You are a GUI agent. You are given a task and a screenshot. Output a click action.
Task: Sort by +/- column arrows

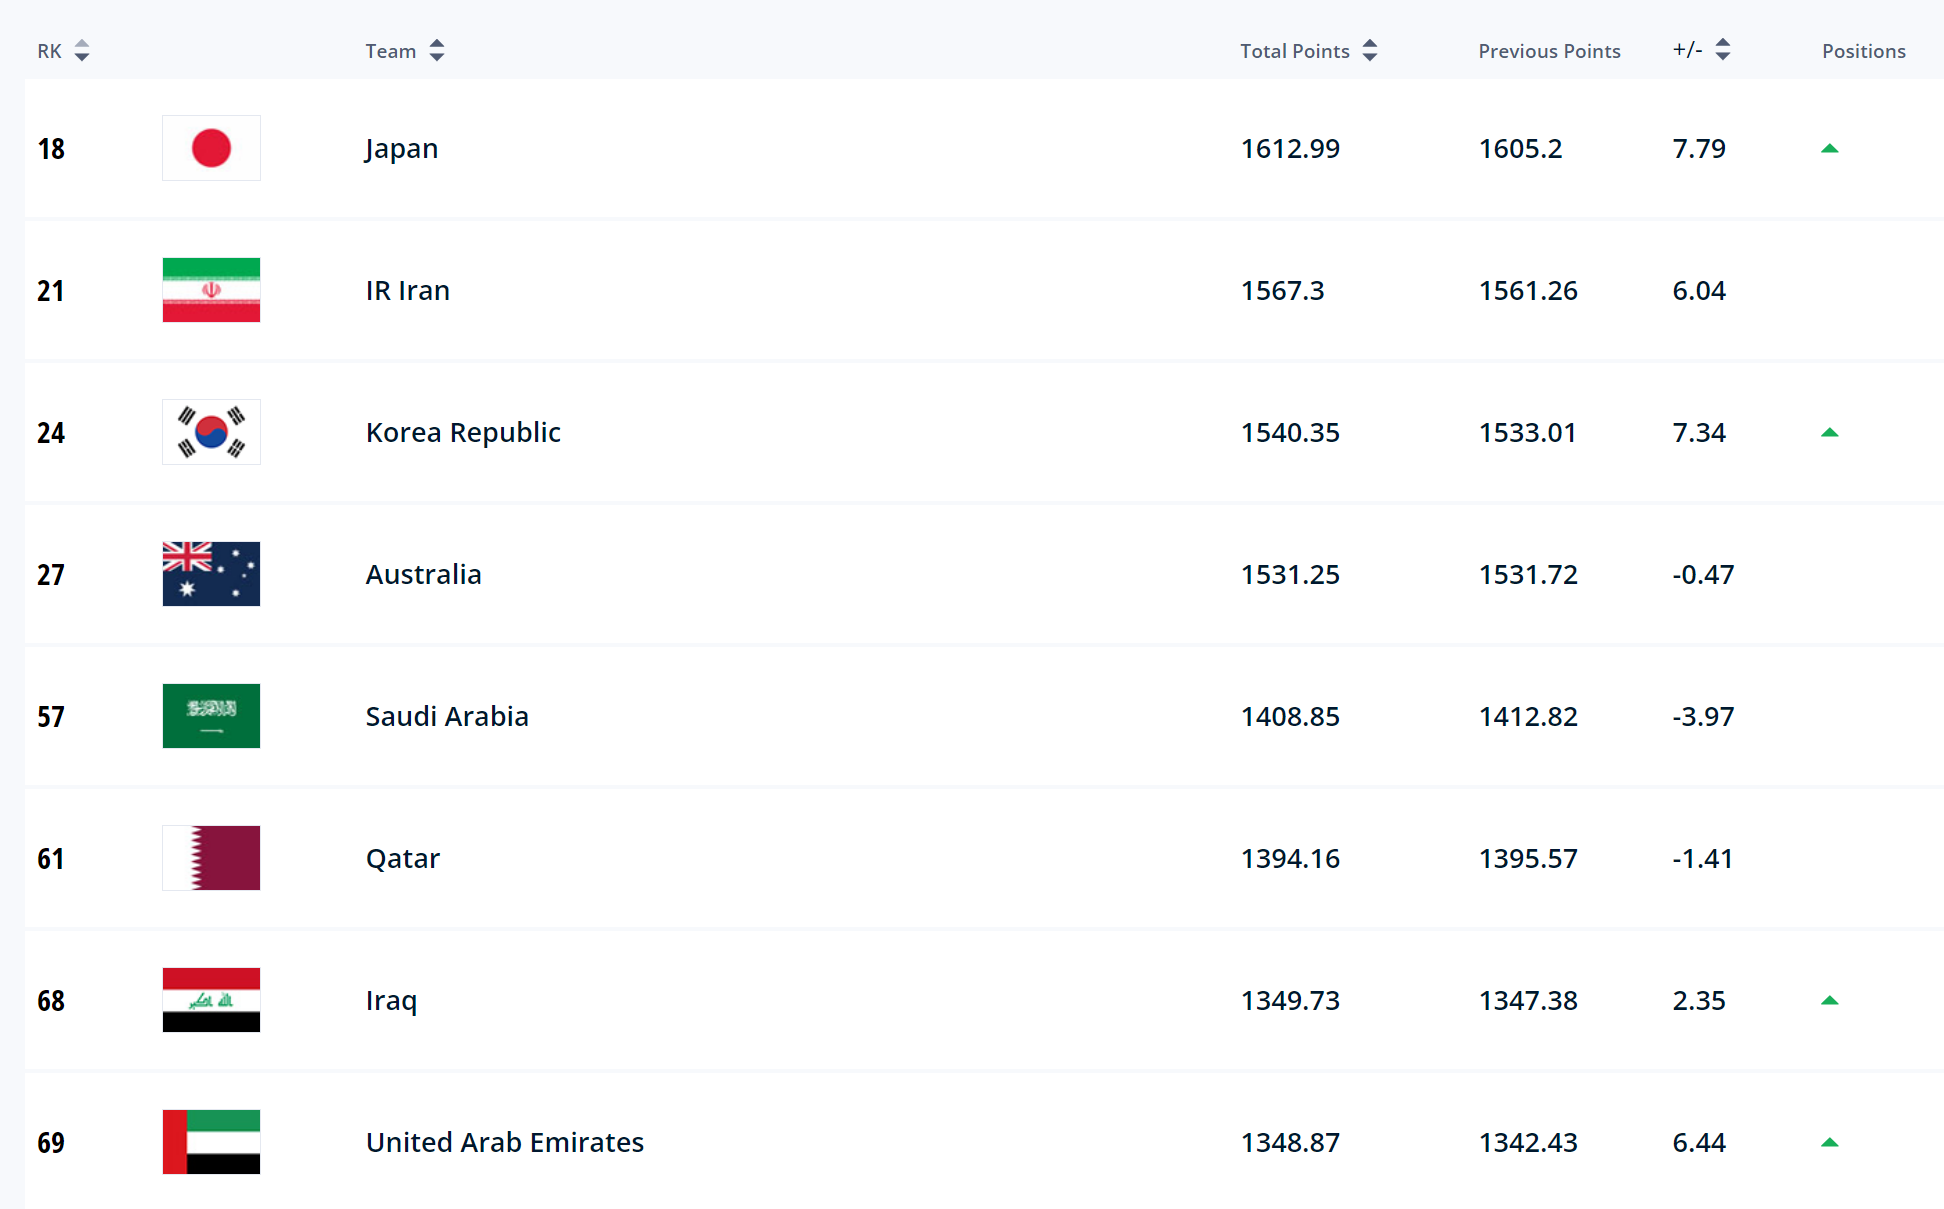click(1722, 50)
